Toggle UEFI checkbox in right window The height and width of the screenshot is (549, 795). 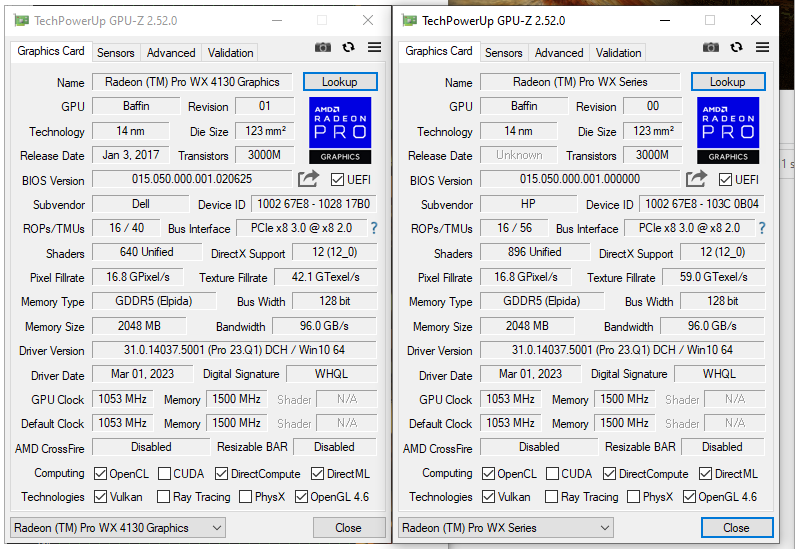pos(725,179)
